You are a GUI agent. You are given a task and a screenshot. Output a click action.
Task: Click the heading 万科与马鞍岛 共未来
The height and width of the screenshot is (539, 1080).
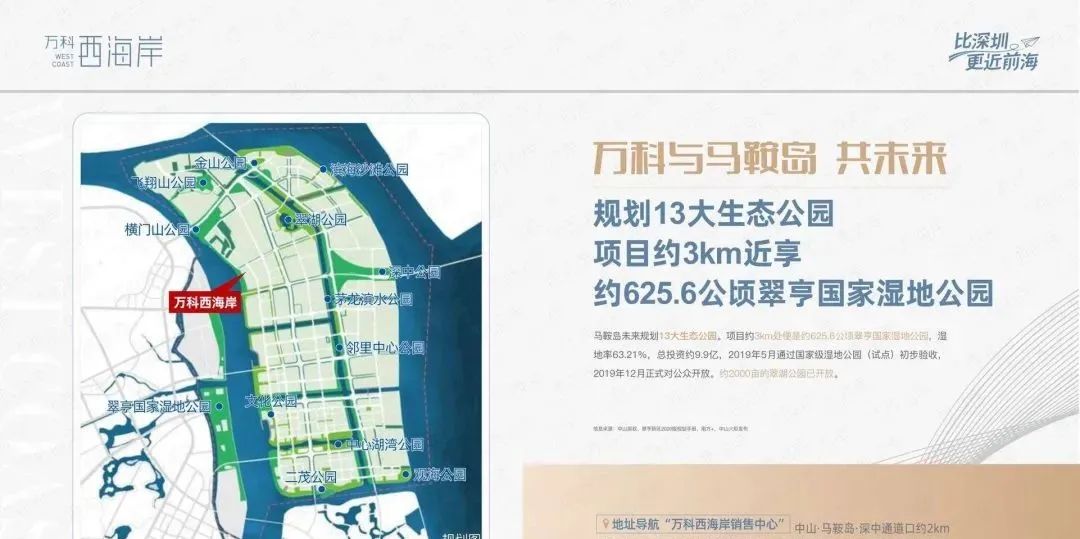tap(769, 159)
